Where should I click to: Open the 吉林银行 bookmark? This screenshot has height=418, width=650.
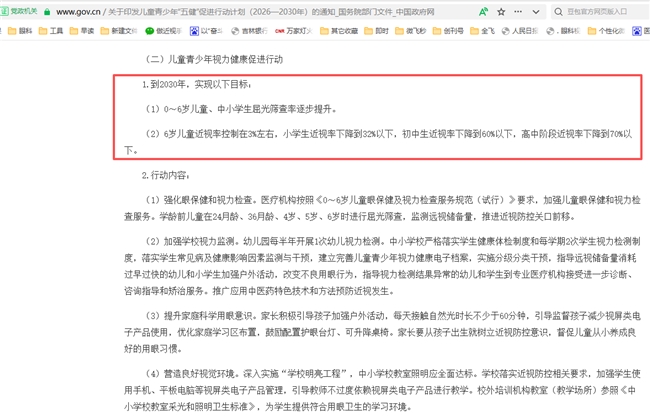[x=249, y=31]
